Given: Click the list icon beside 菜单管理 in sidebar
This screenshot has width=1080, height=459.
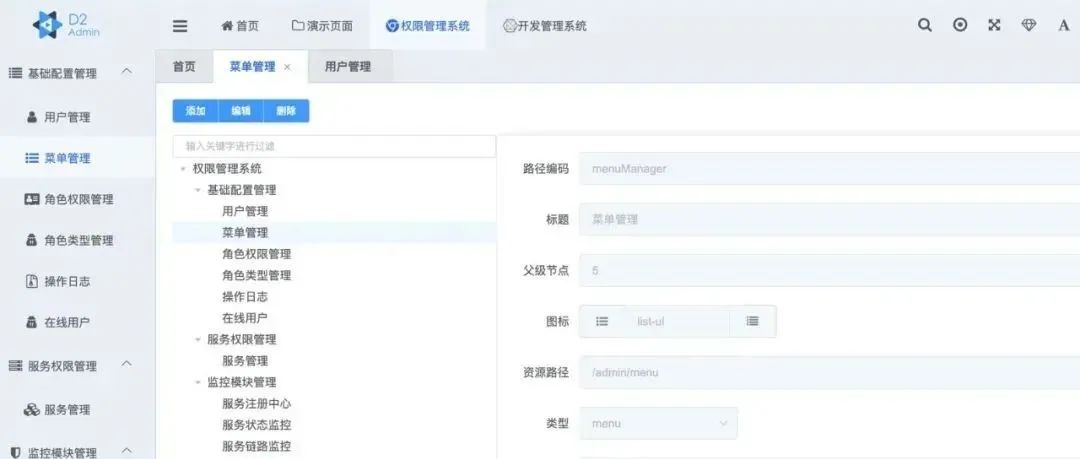Looking at the screenshot, I should pyautogui.click(x=31, y=159).
